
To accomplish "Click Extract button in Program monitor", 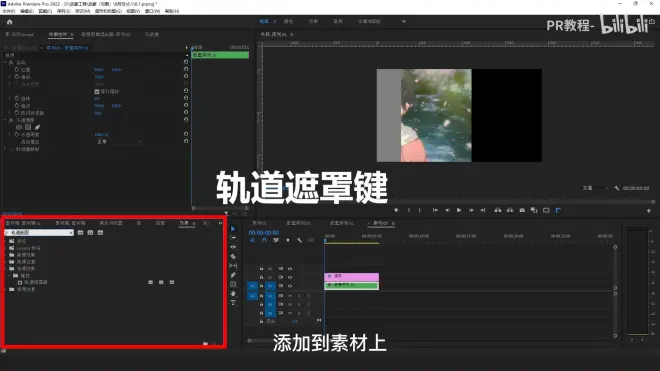I will click(x=510, y=210).
